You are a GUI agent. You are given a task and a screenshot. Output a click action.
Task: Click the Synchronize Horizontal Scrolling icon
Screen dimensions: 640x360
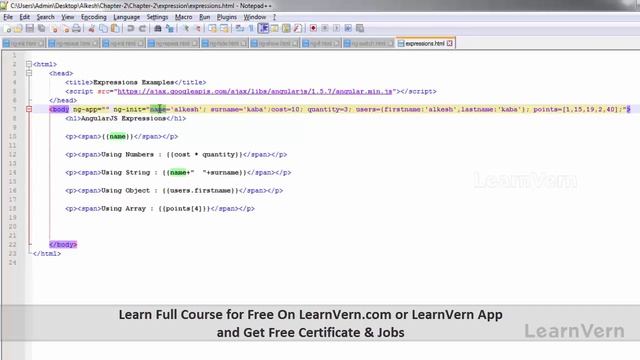pyautogui.click(x=224, y=28)
